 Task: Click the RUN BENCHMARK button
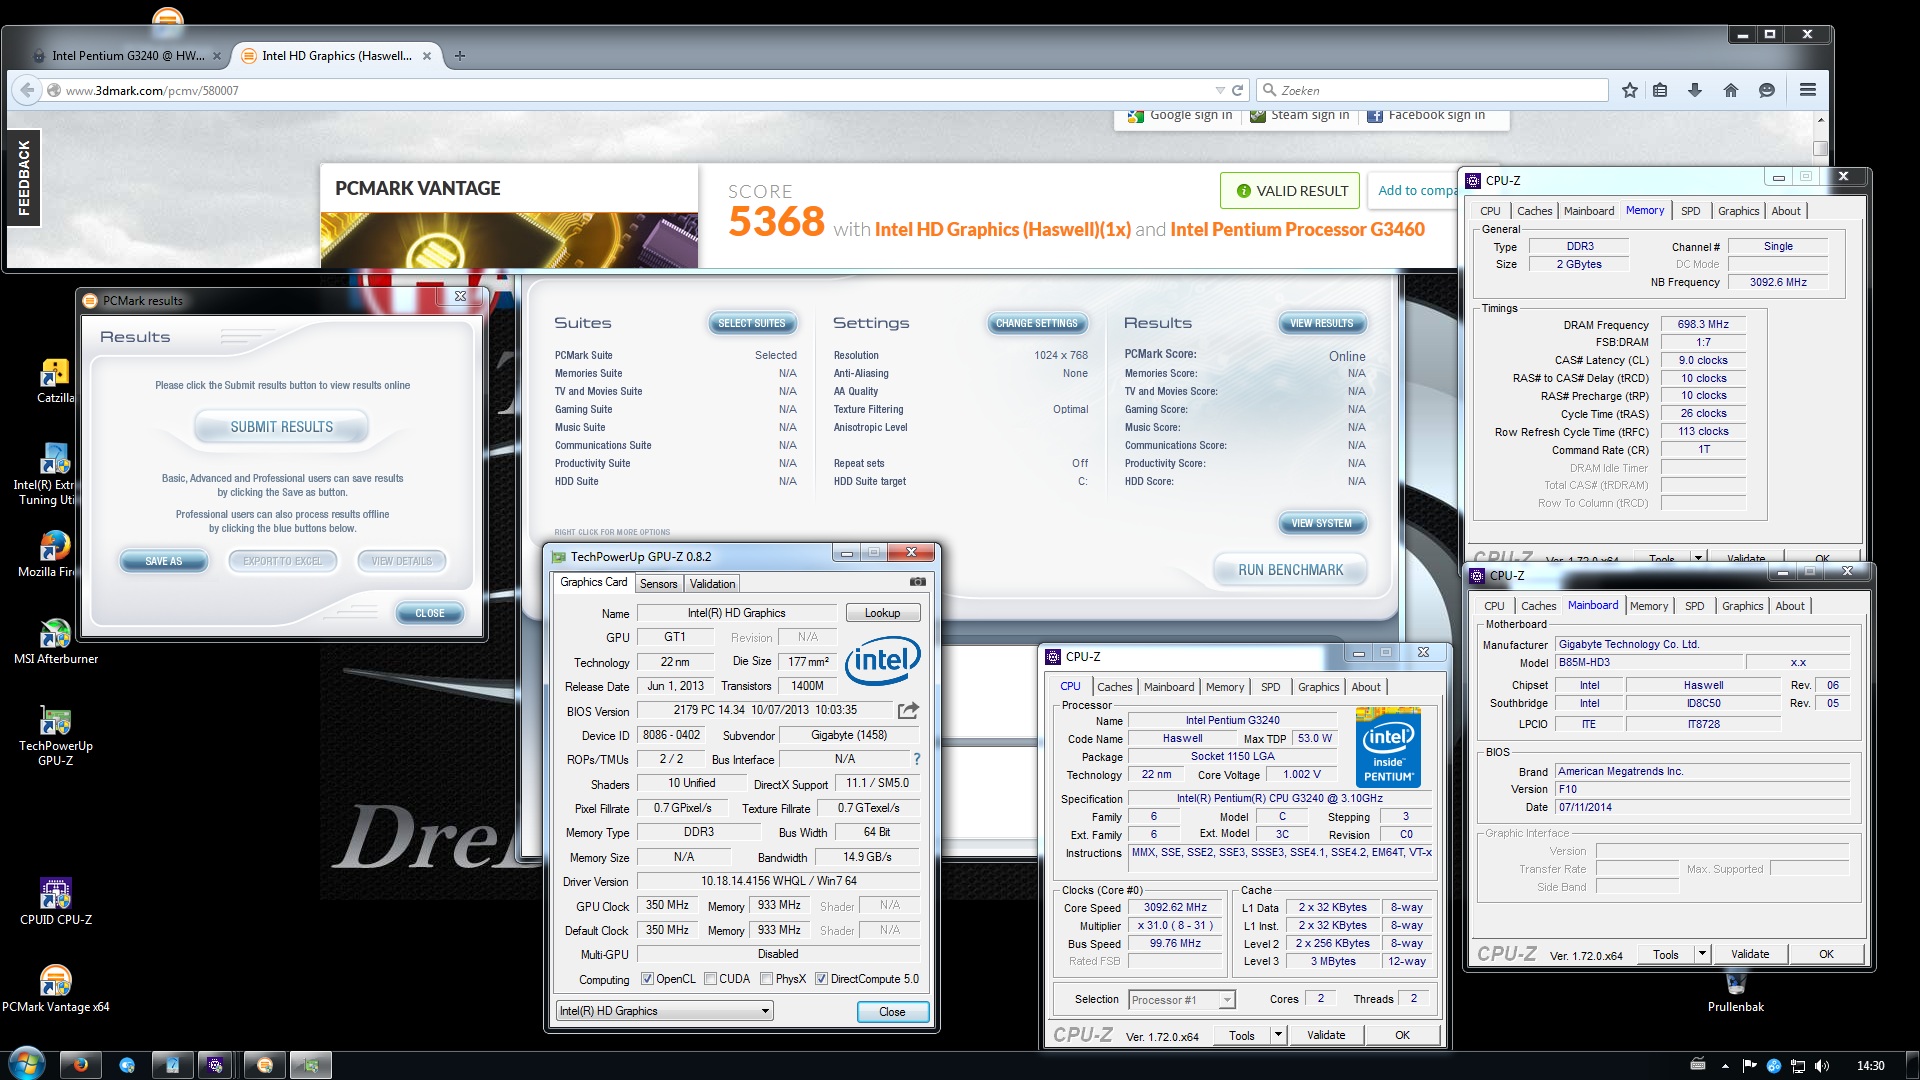point(1290,570)
